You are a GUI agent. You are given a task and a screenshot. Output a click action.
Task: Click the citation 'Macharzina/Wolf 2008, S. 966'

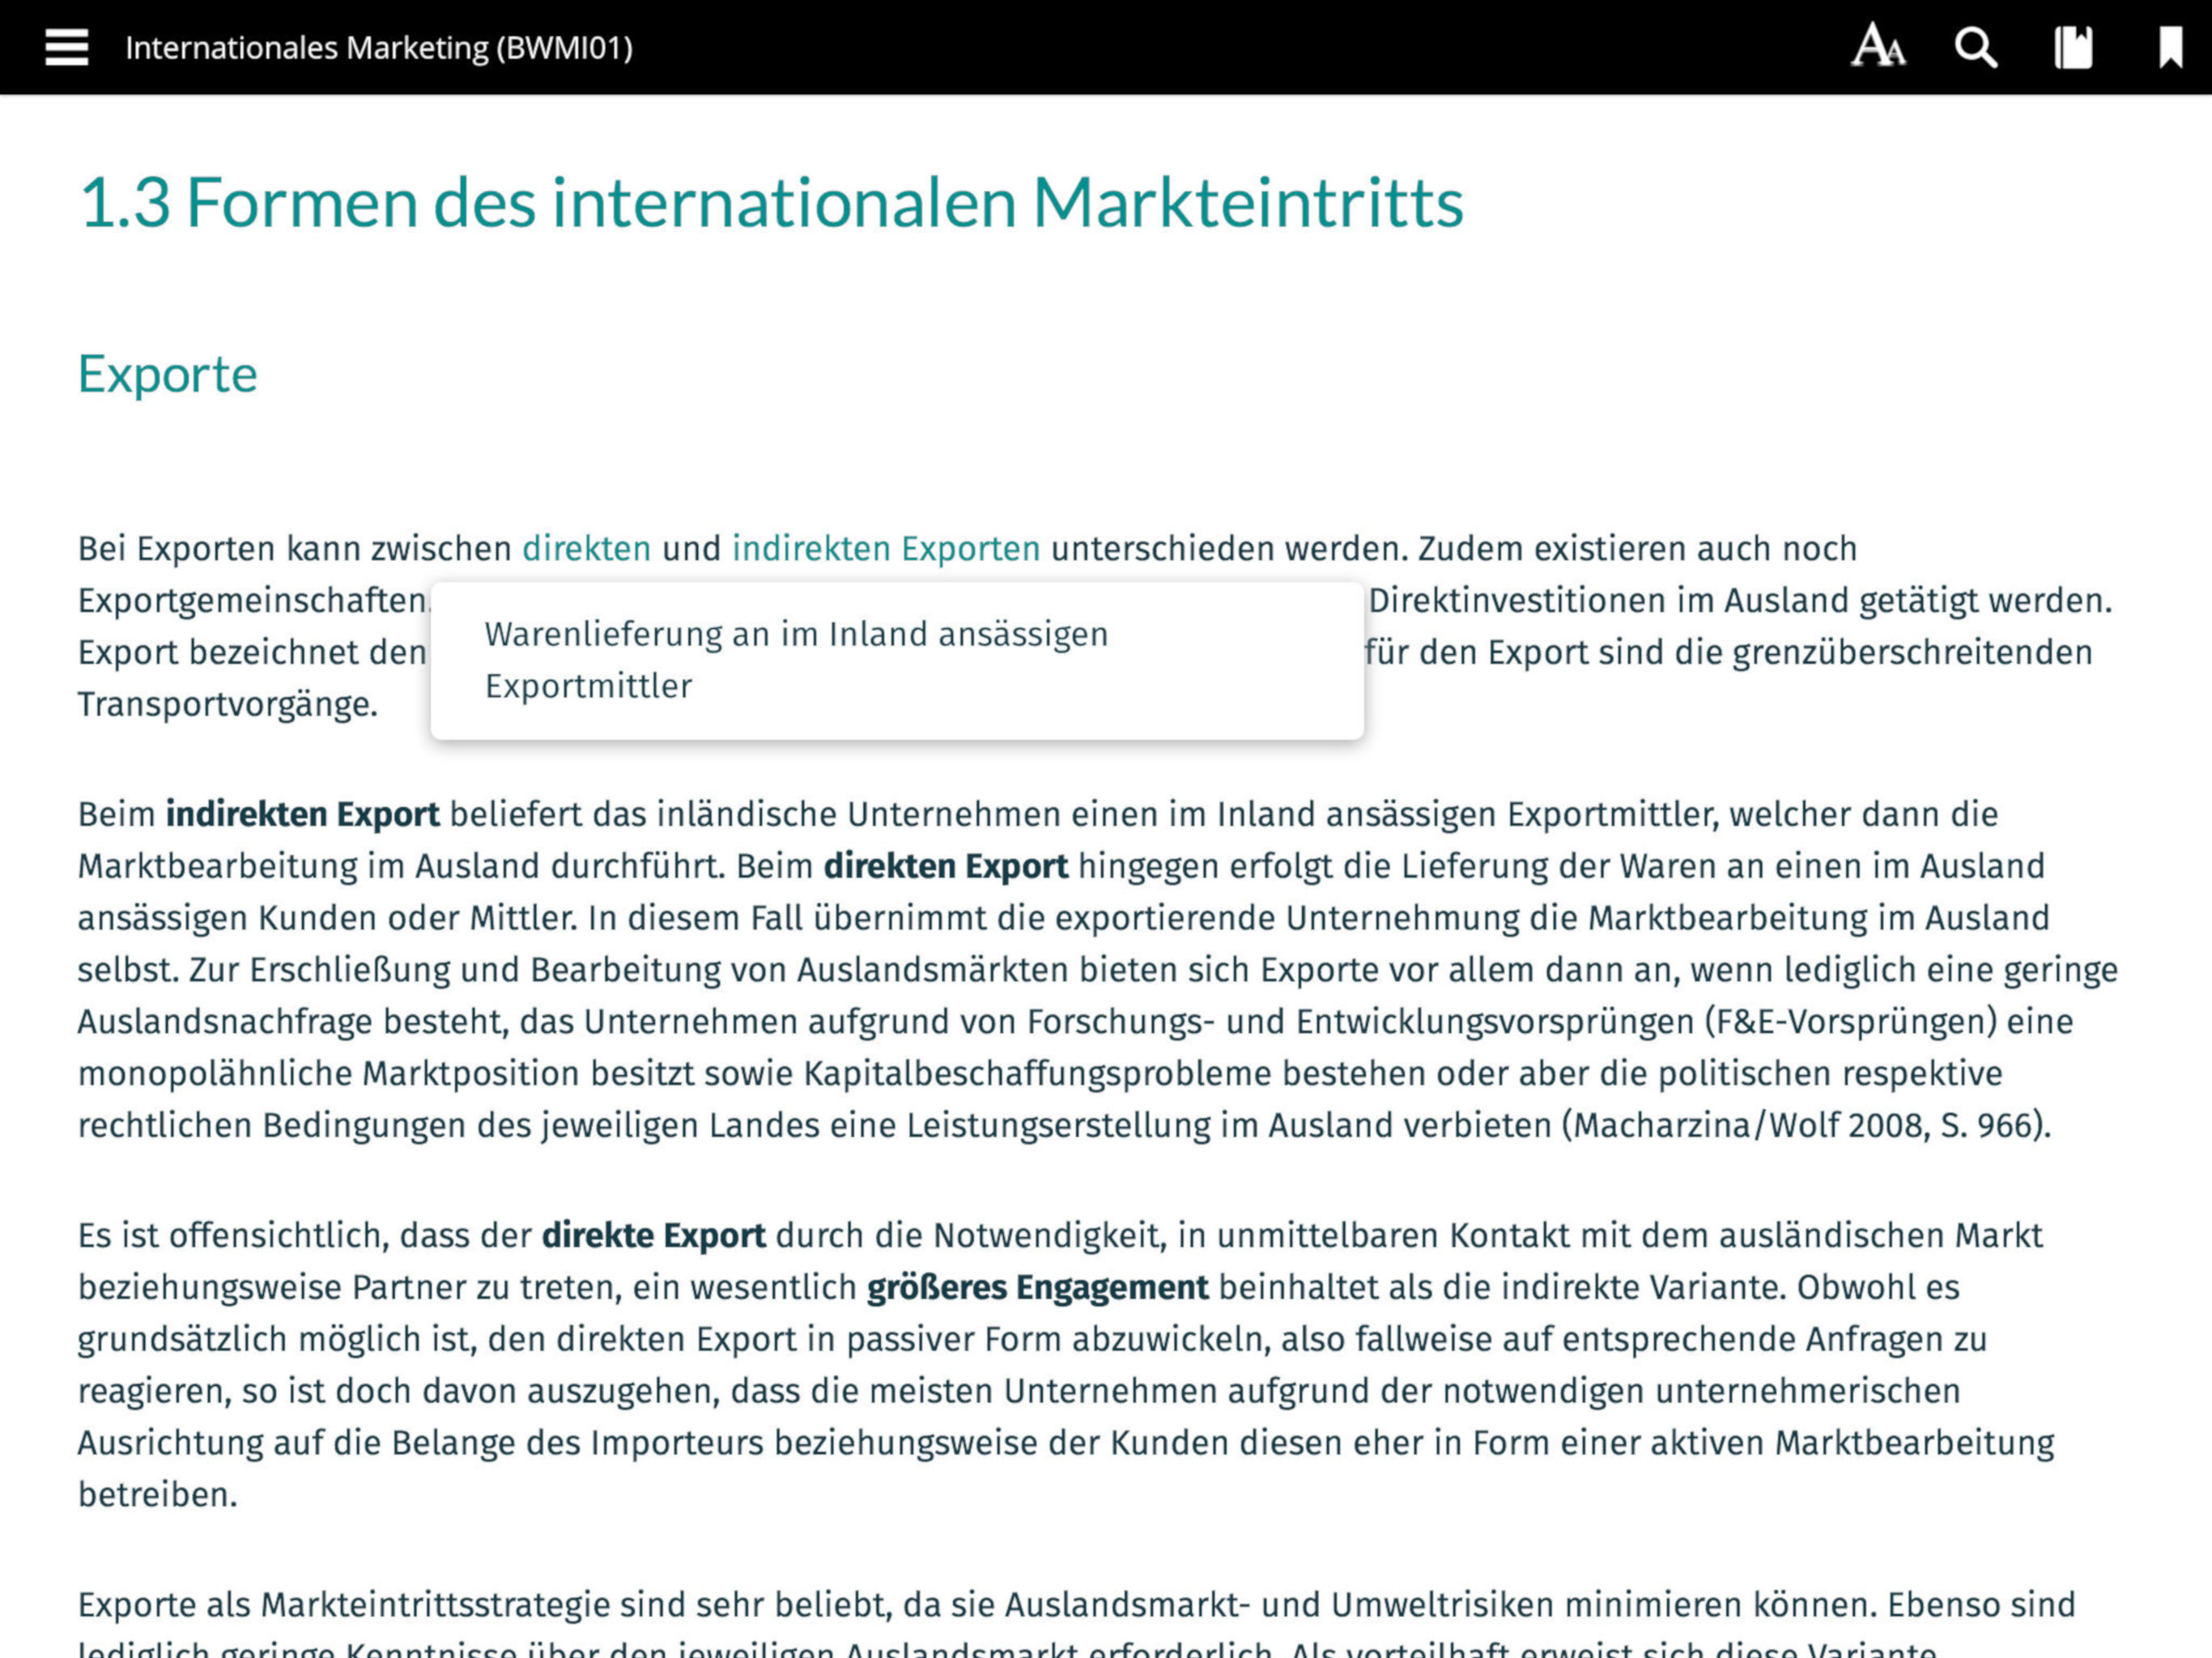point(1805,1126)
